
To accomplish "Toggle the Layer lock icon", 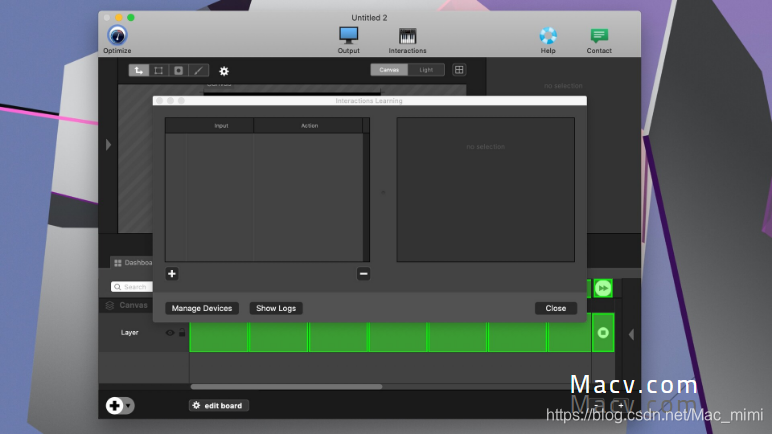I will [182, 332].
